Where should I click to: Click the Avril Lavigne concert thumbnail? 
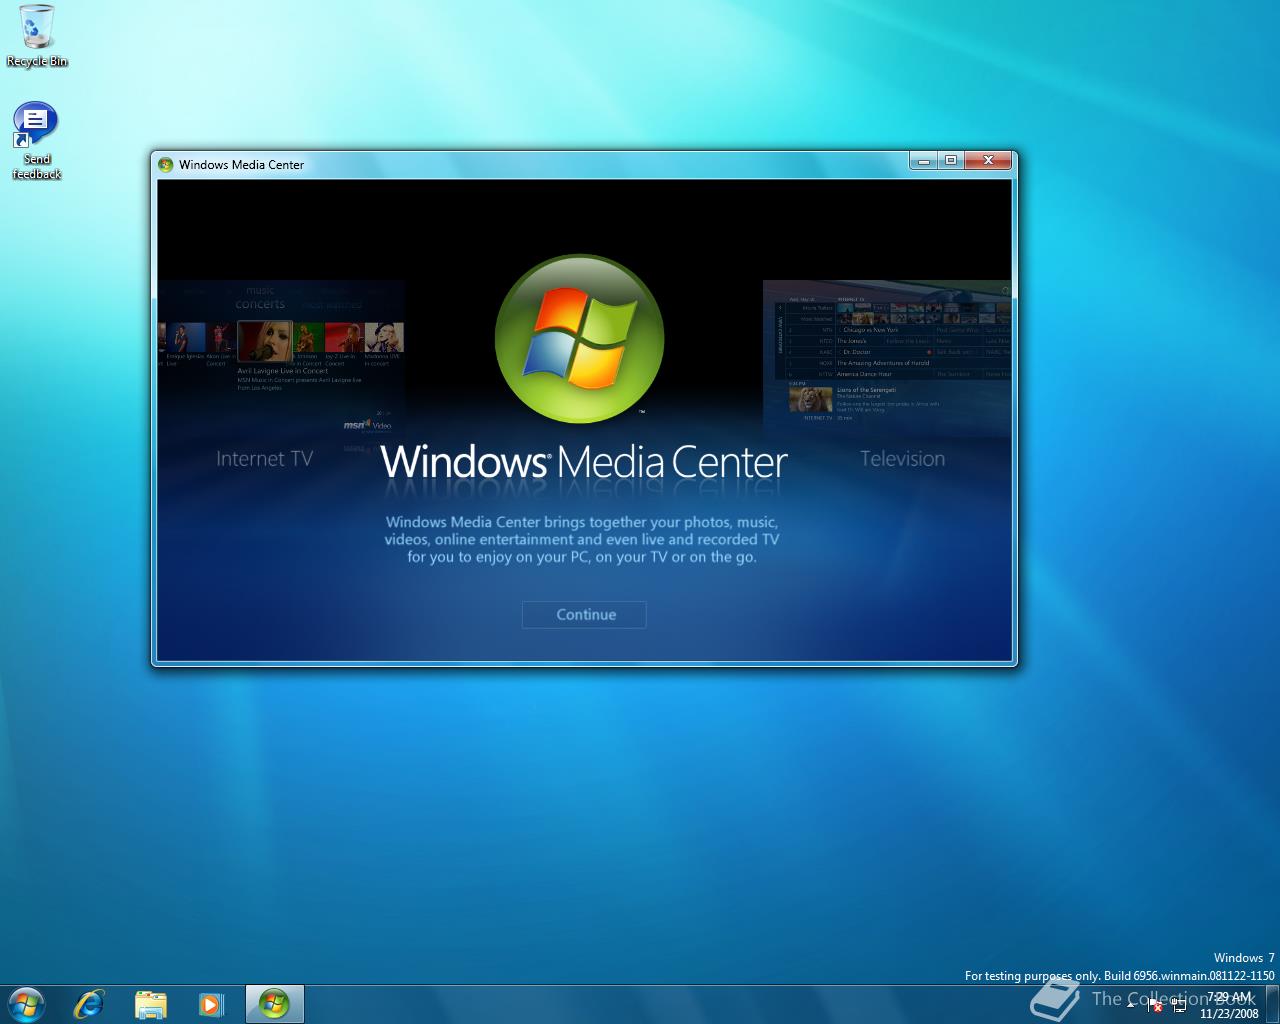[265, 341]
